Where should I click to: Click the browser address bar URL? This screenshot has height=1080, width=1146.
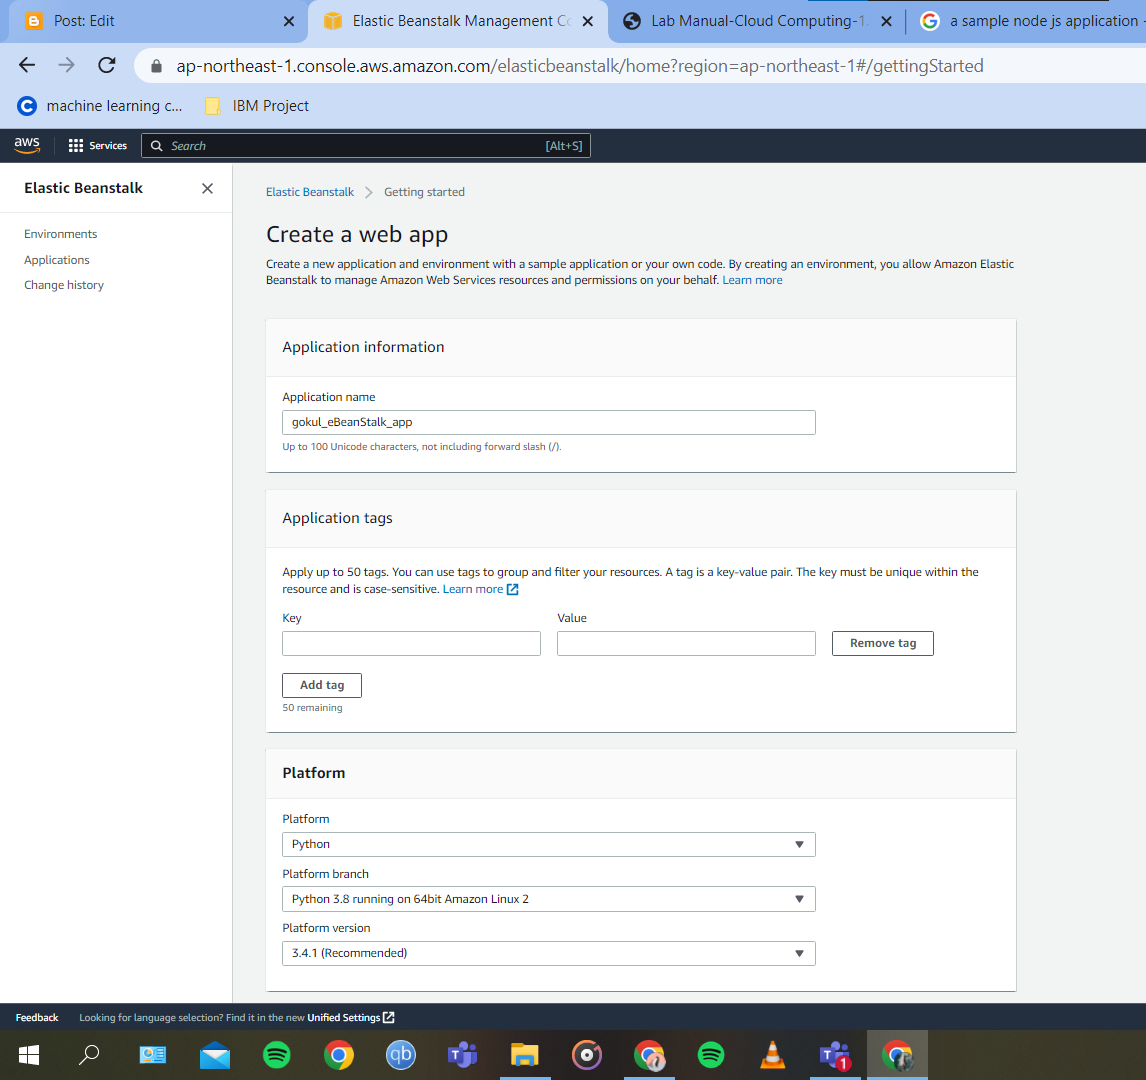580,66
